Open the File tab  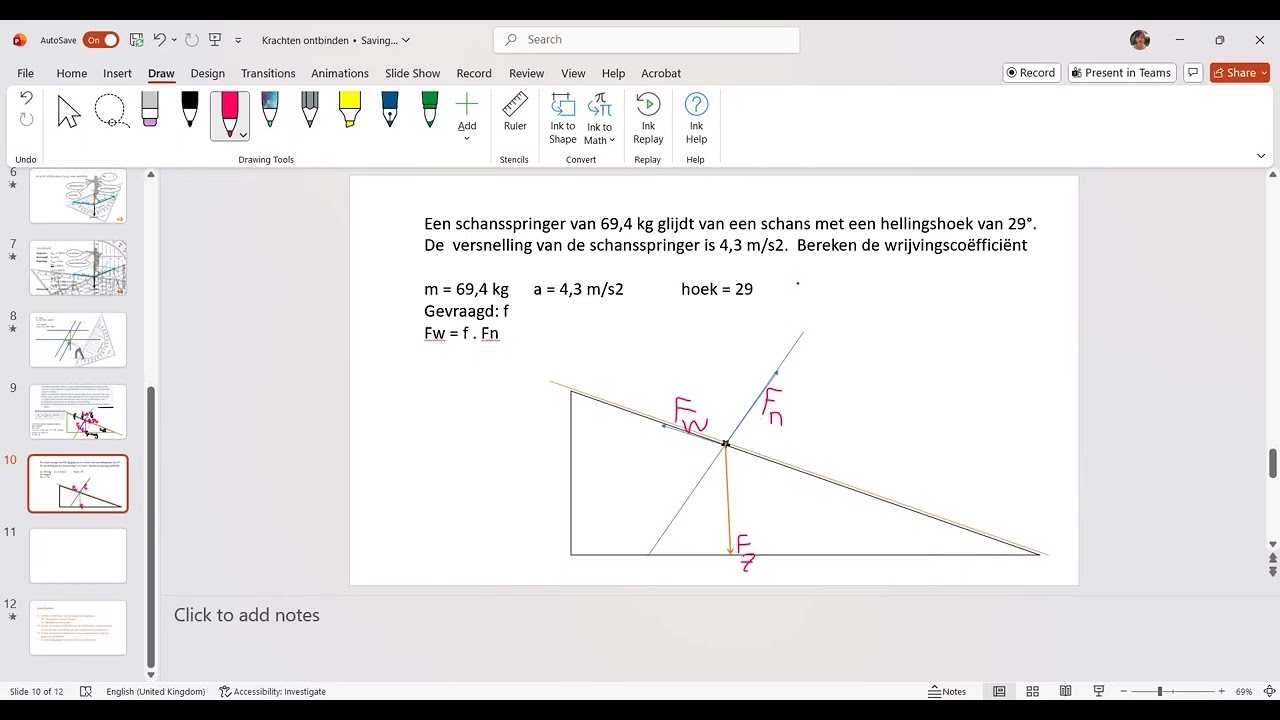[25, 73]
